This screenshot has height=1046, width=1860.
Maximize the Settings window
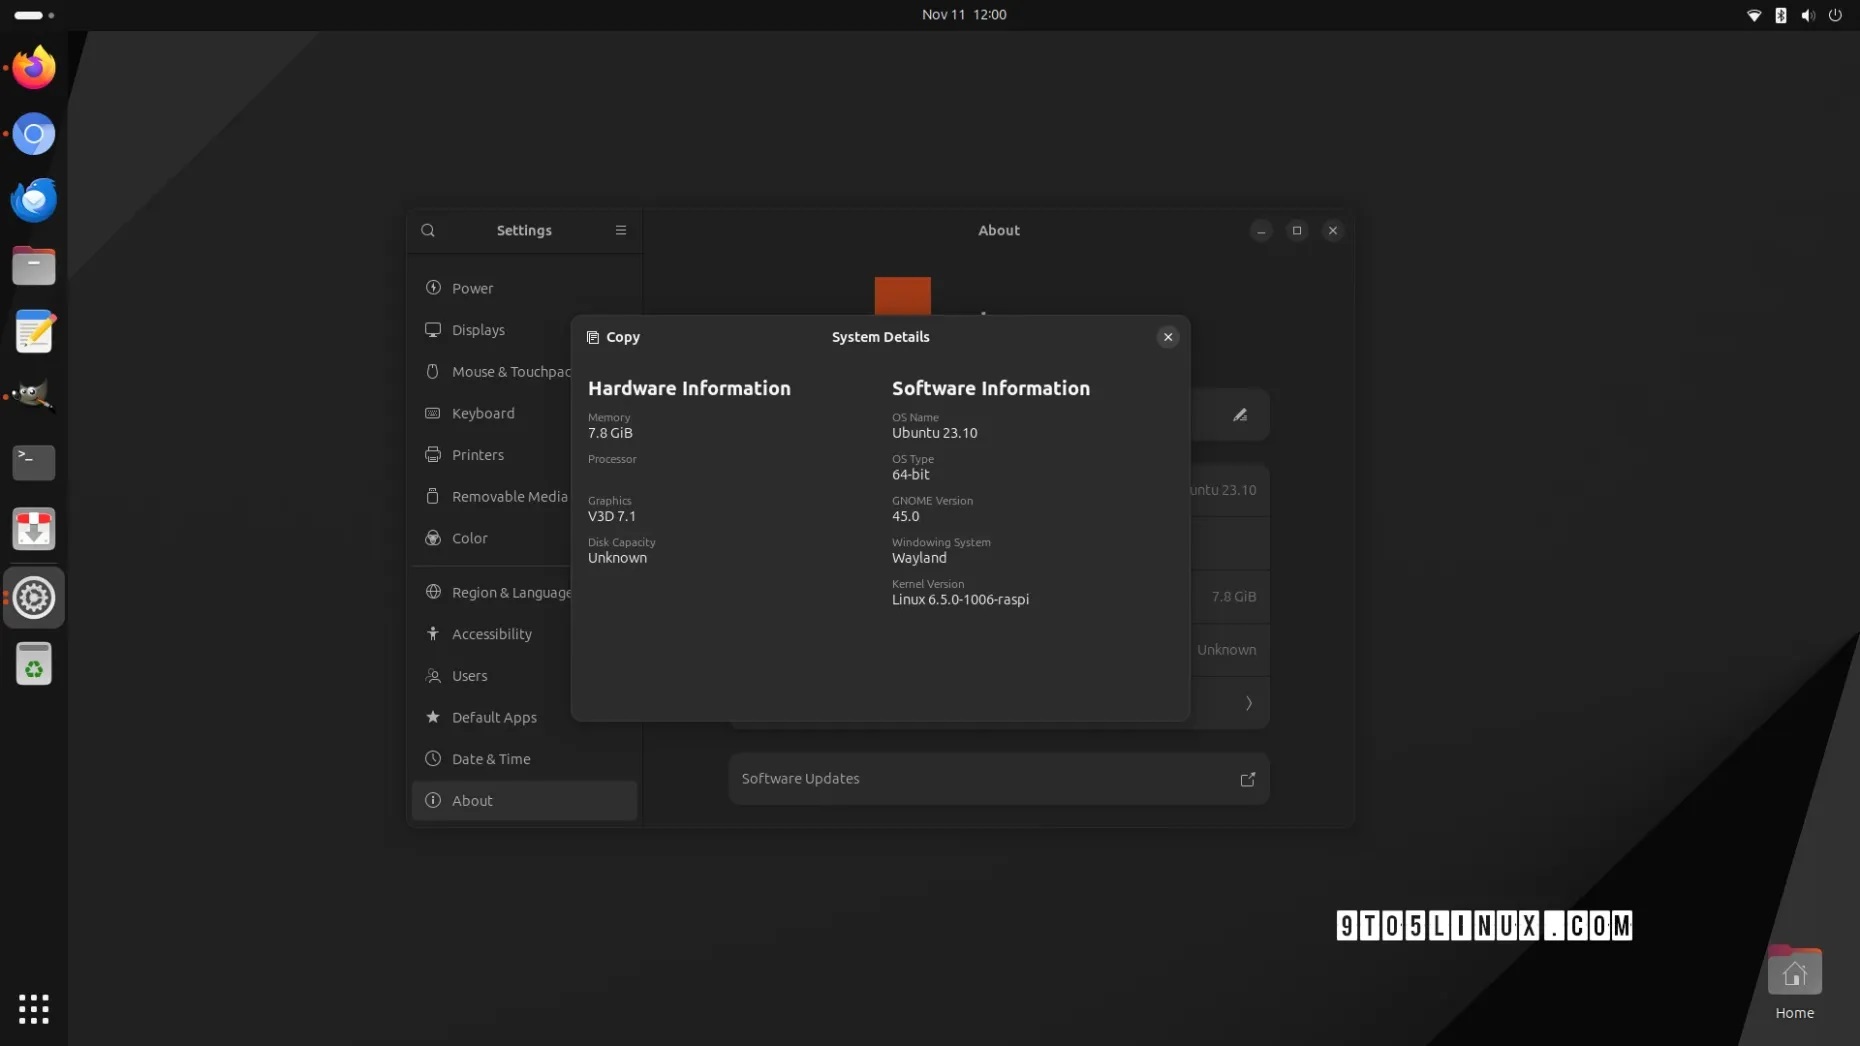(1297, 231)
